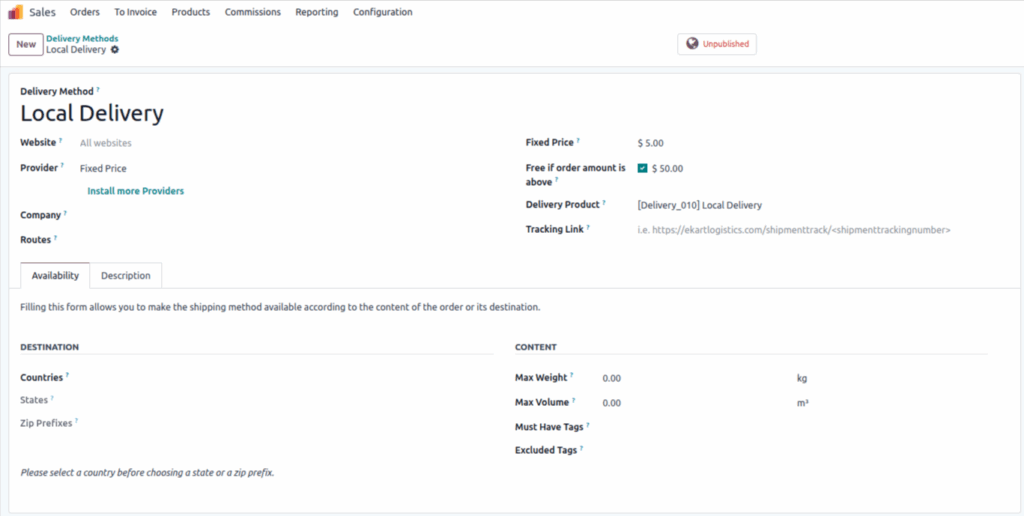Open the Reporting menu
Viewport: 1024px width, 516px height.
[317, 12]
